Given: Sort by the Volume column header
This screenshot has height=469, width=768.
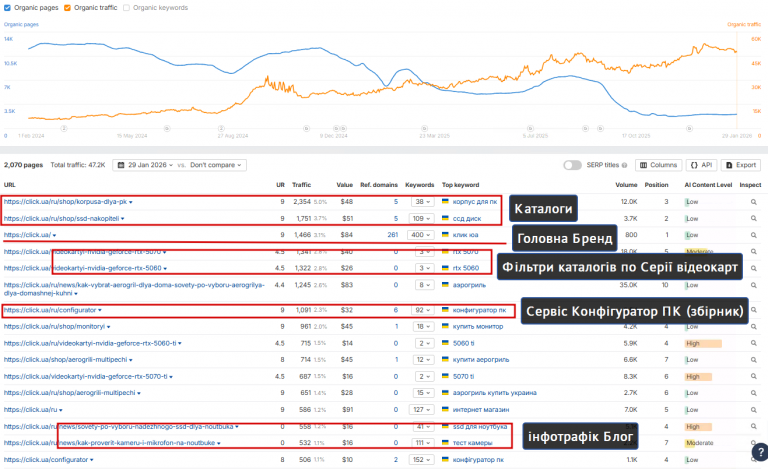Looking at the screenshot, I should tap(626, 185).
